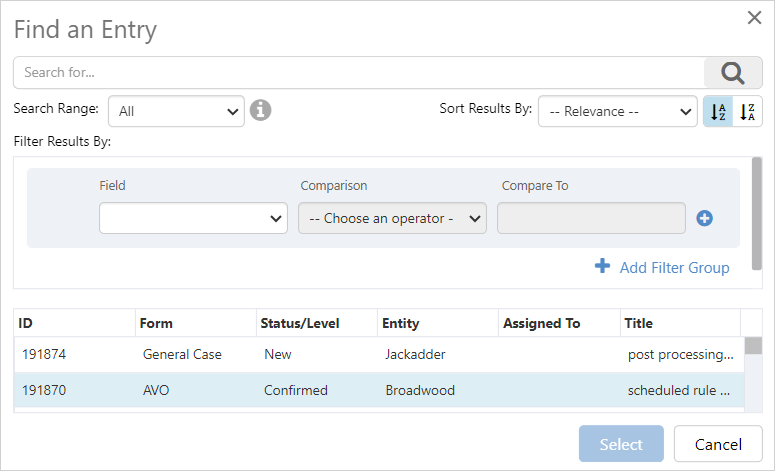Toggle ascending A-Z sort order
The width and height of the screenshot is (775, 471).
[x=718, y=111]
